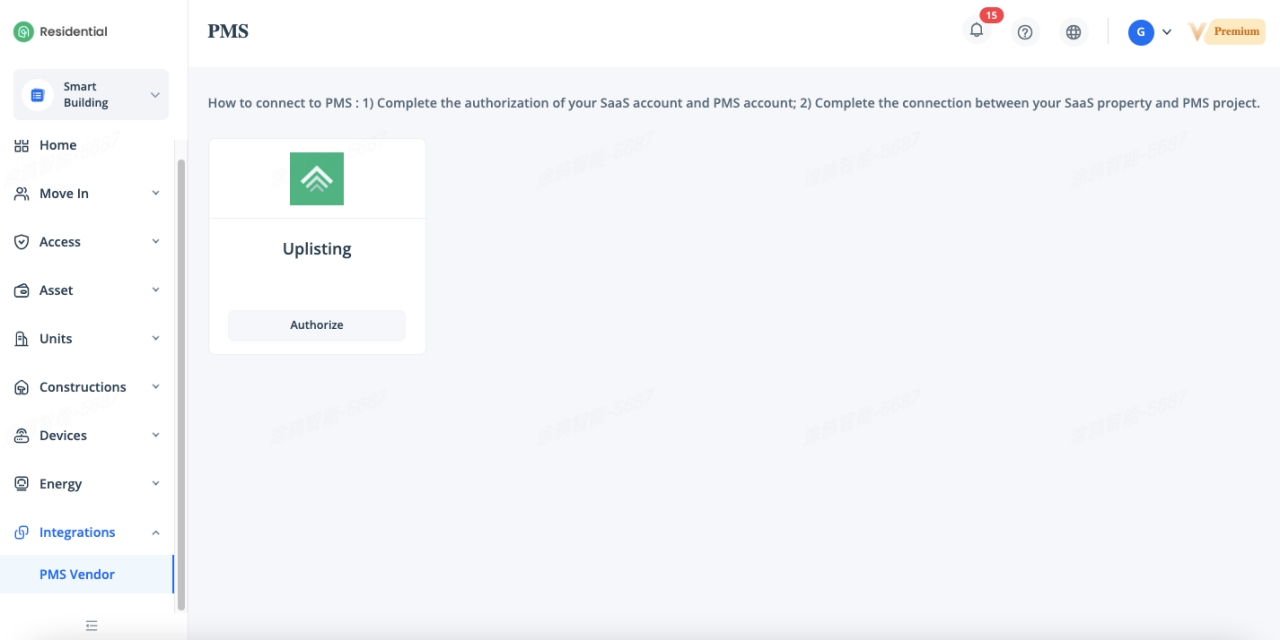Click the Residential logo icon
1280x640 pixels.
coord(23,32)
